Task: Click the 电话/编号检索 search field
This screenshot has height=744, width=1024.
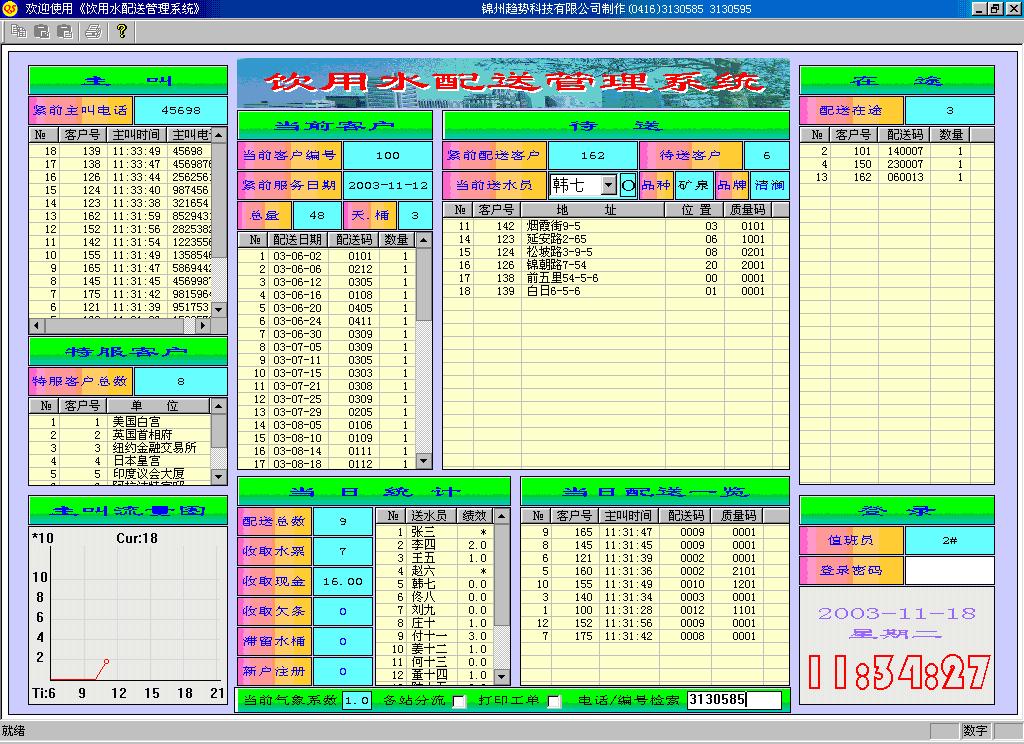Action: 734,700
